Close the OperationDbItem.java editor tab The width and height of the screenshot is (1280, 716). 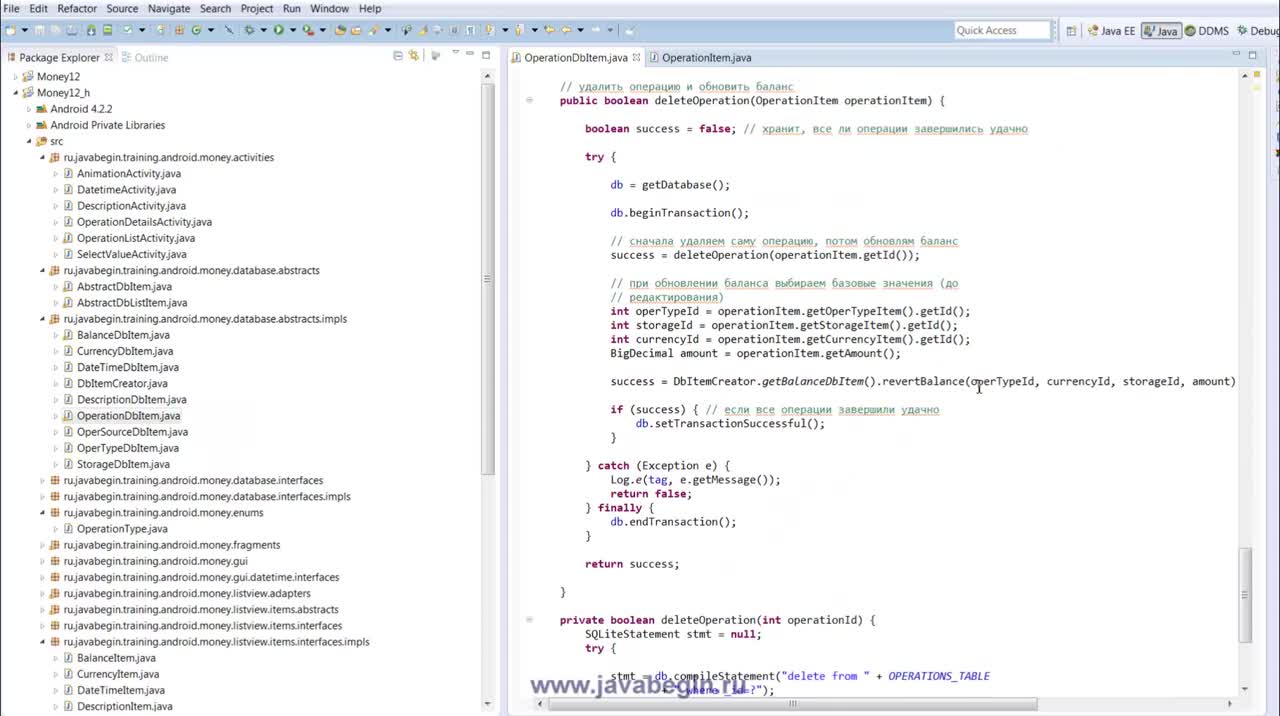point(636,58)
